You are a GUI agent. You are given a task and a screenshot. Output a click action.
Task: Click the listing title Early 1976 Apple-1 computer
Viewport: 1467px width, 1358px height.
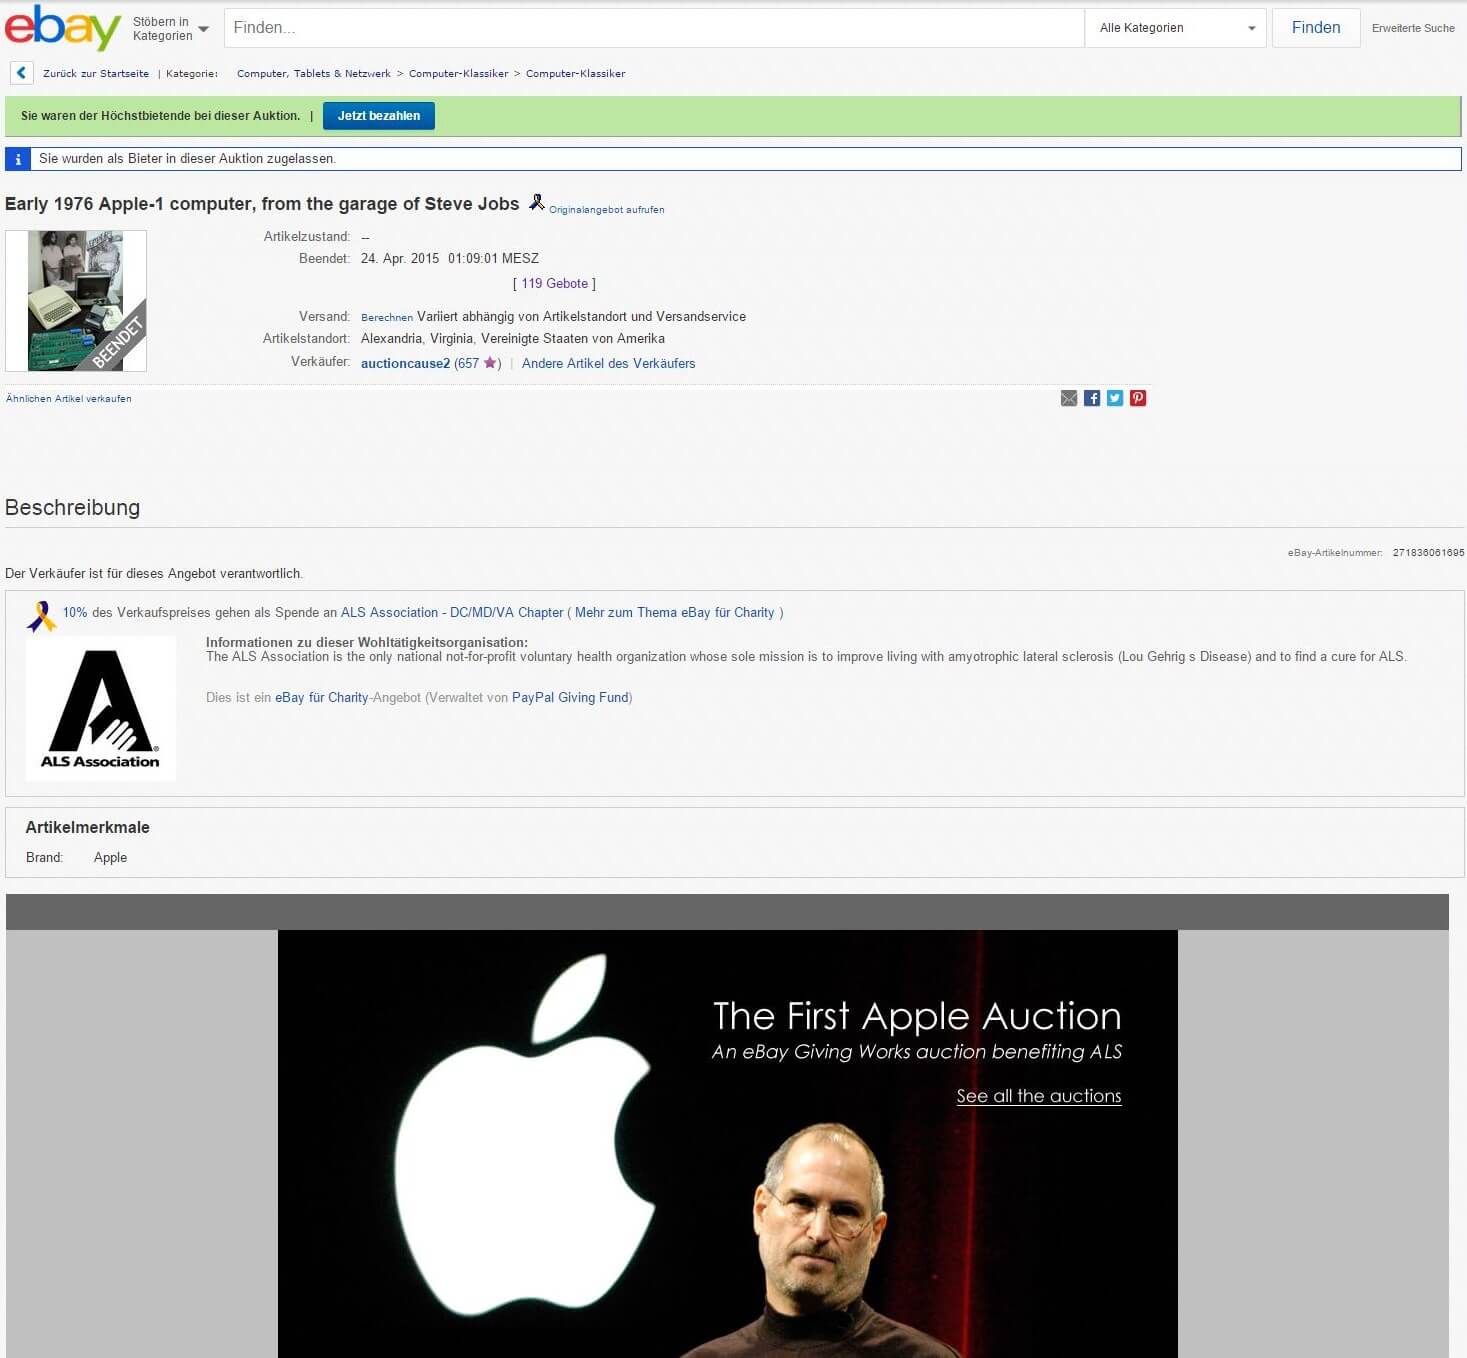262,204
